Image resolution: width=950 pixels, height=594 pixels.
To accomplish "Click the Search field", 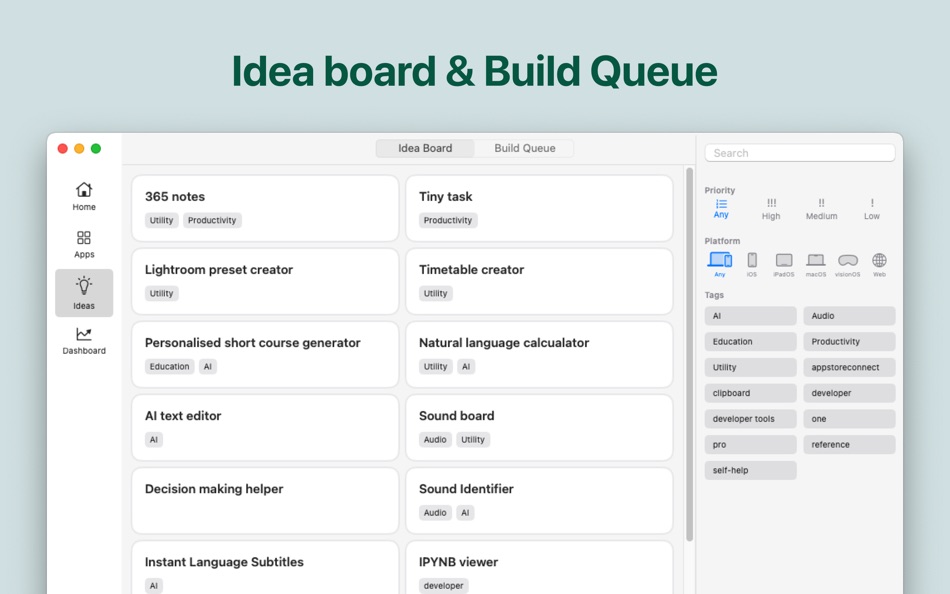I will (799, 152).
